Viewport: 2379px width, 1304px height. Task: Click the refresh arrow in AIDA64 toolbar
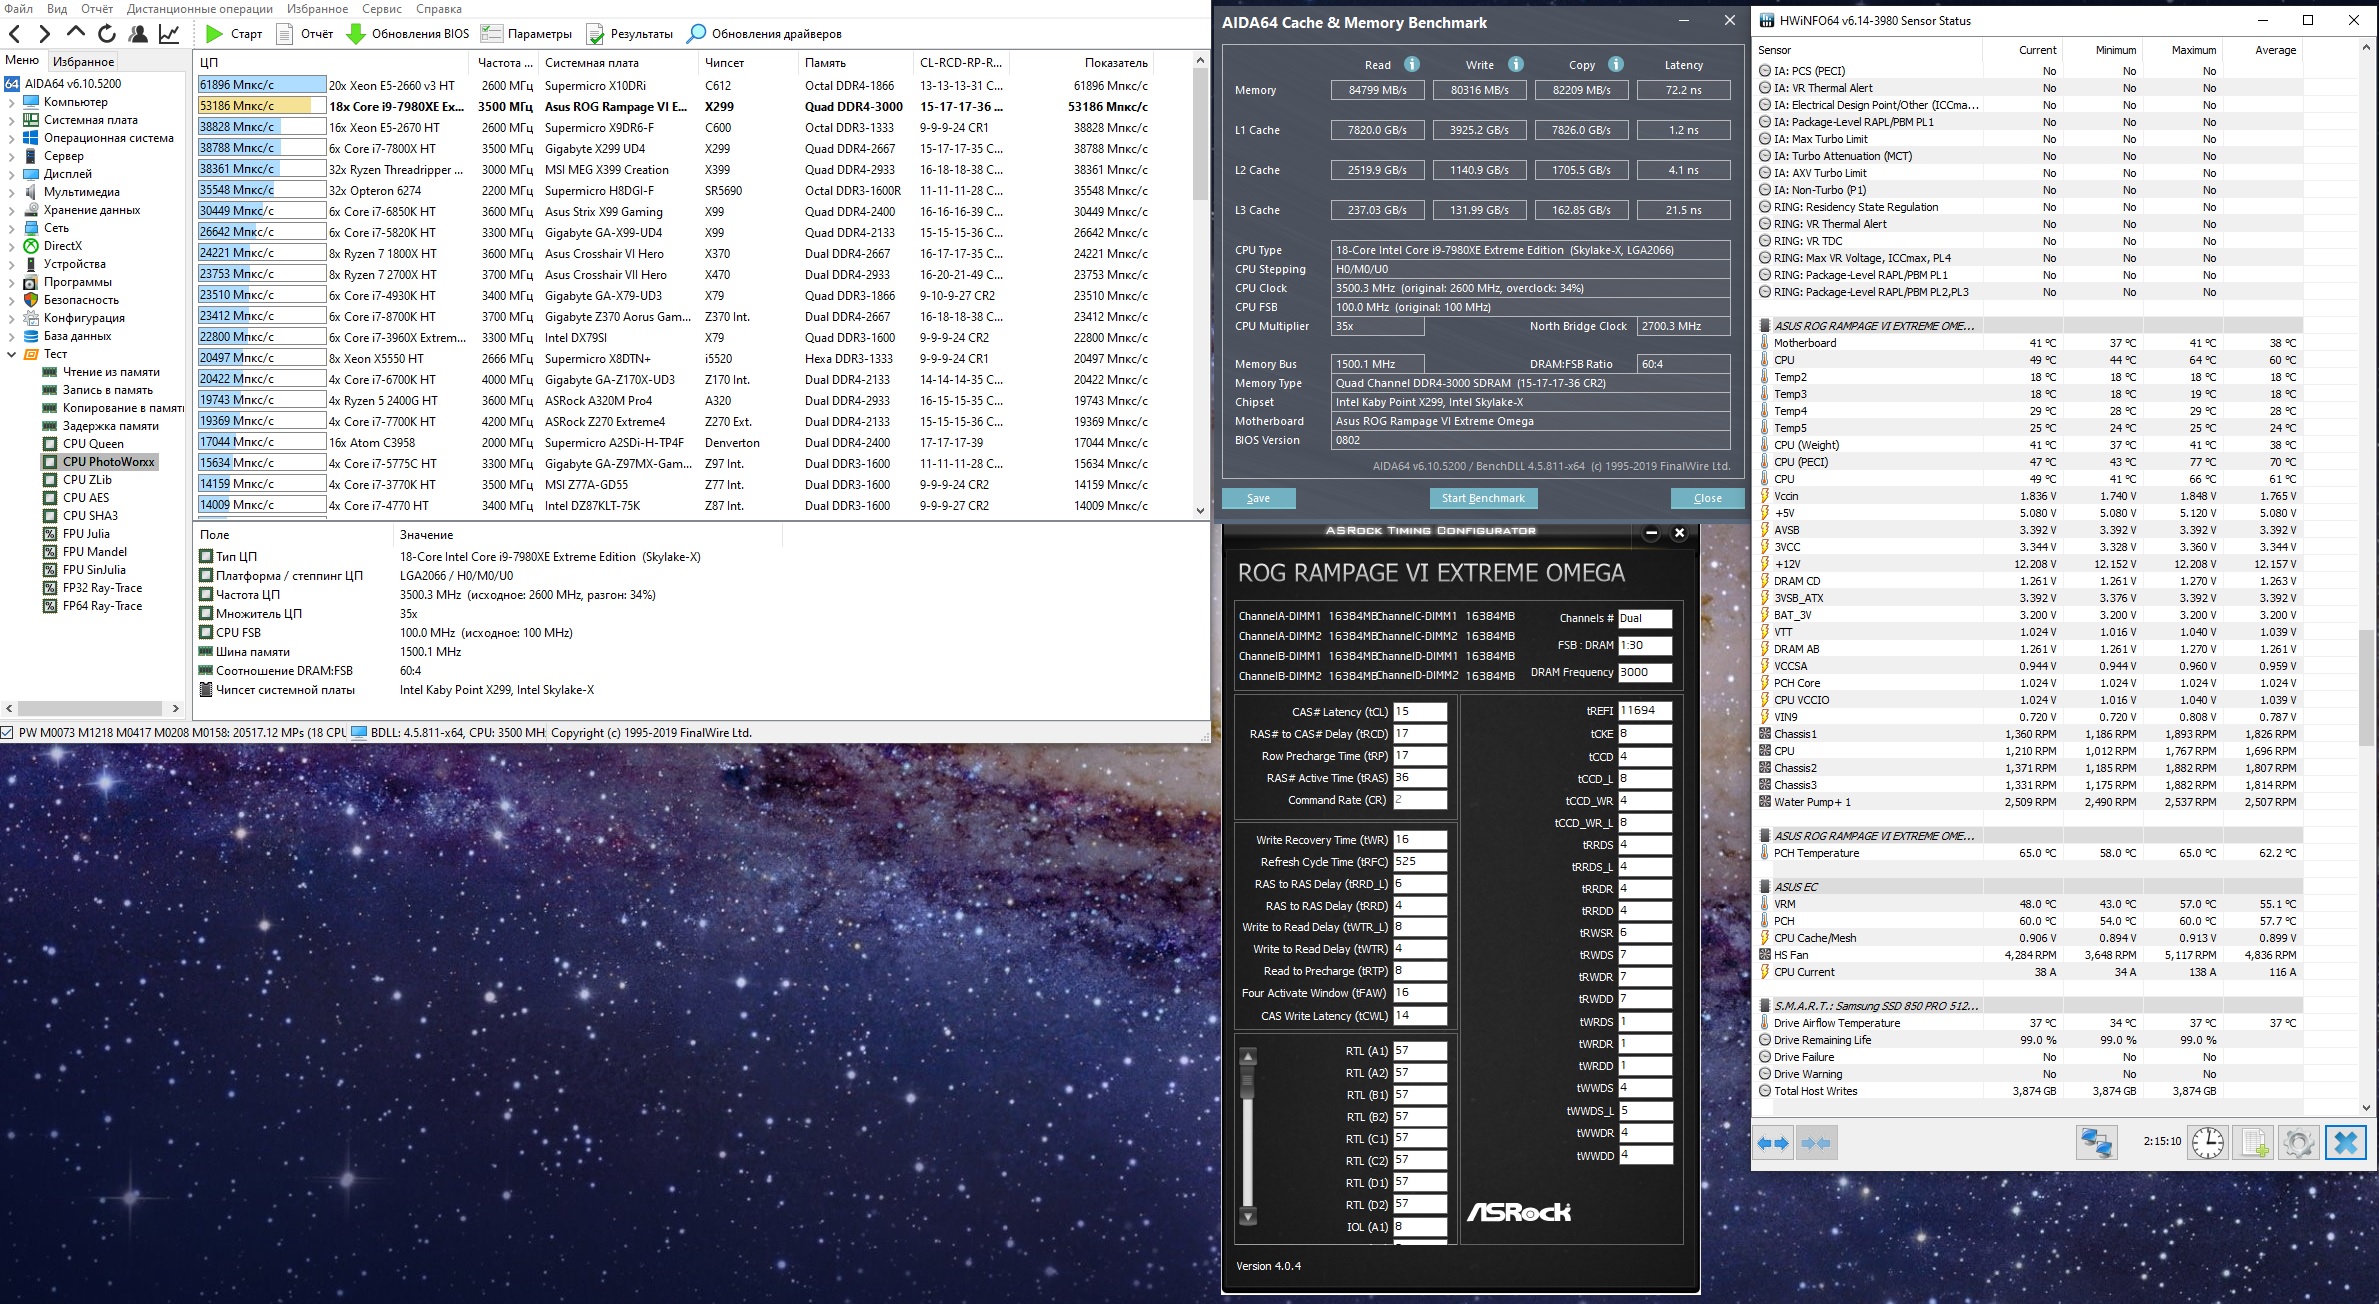[107, 34]
